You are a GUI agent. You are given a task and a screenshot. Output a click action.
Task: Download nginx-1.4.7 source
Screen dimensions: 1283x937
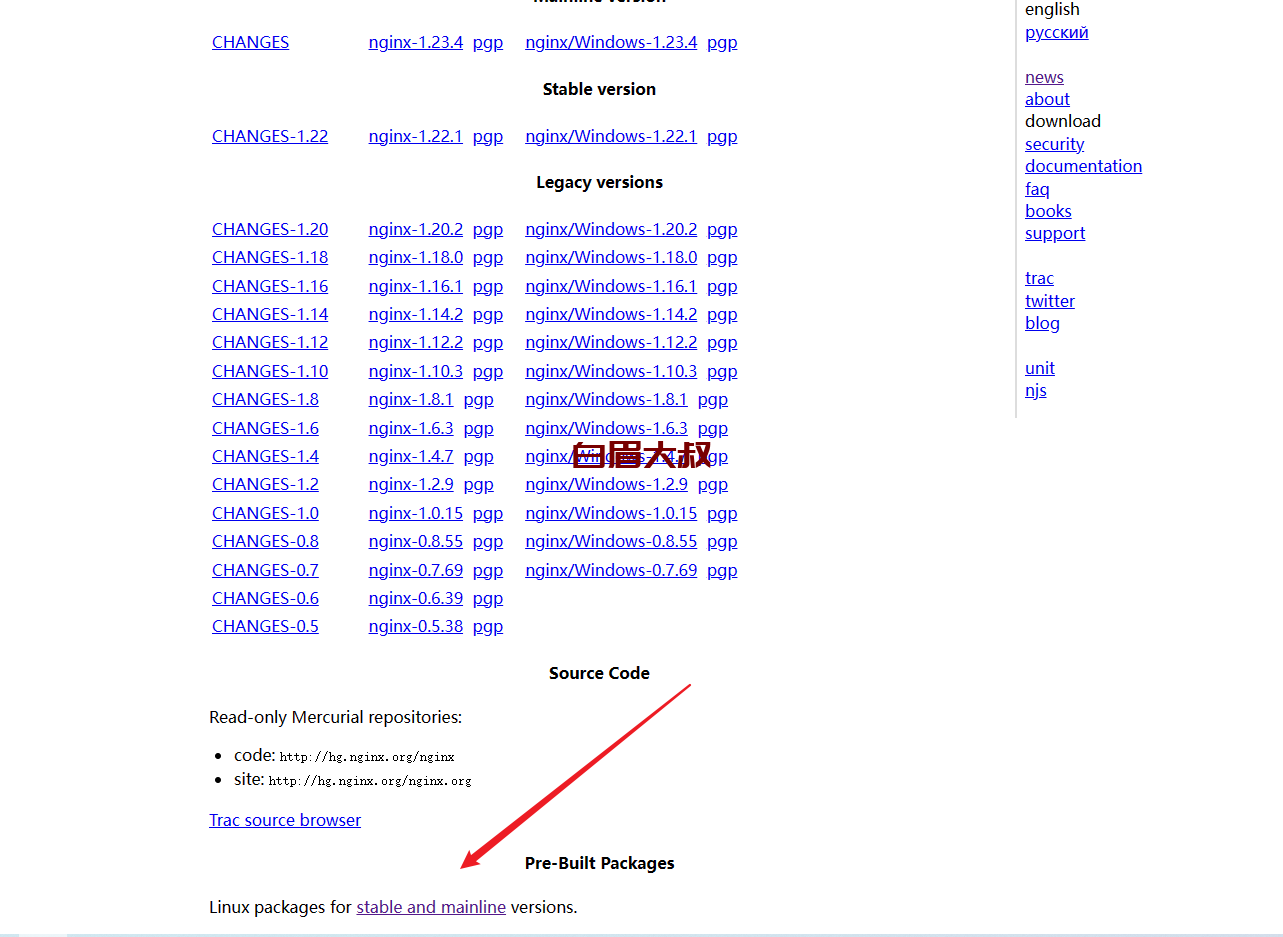[x=411, y=456]
